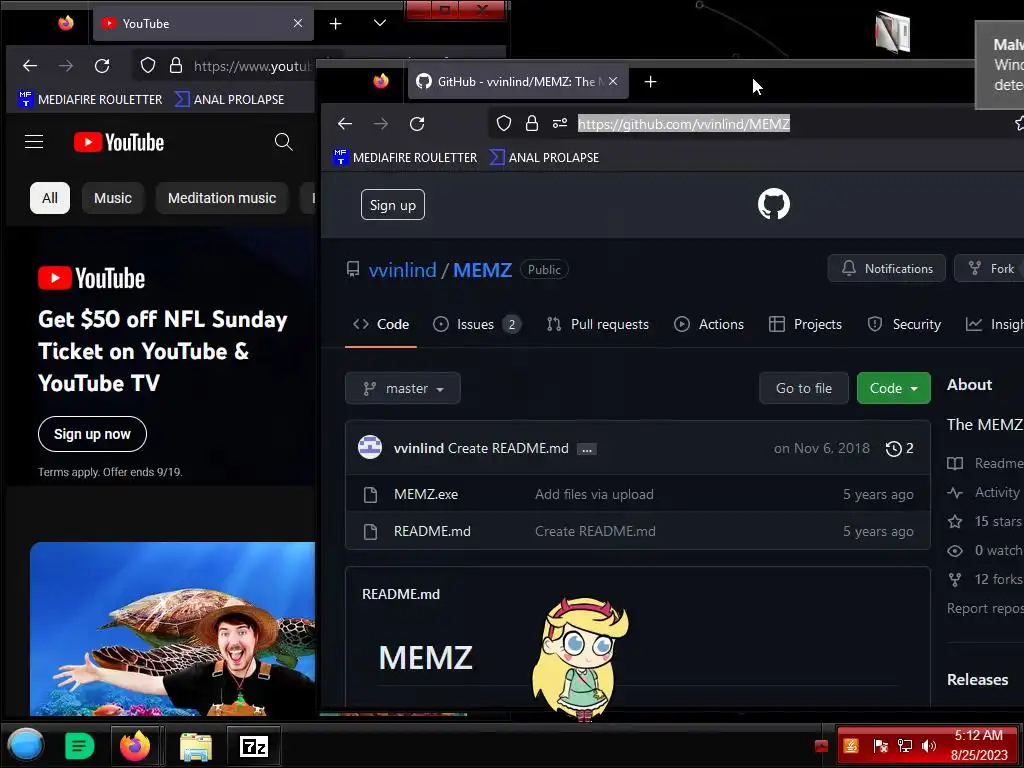
Task: Click Action Center flag tray icon
Action: [880, 746]
